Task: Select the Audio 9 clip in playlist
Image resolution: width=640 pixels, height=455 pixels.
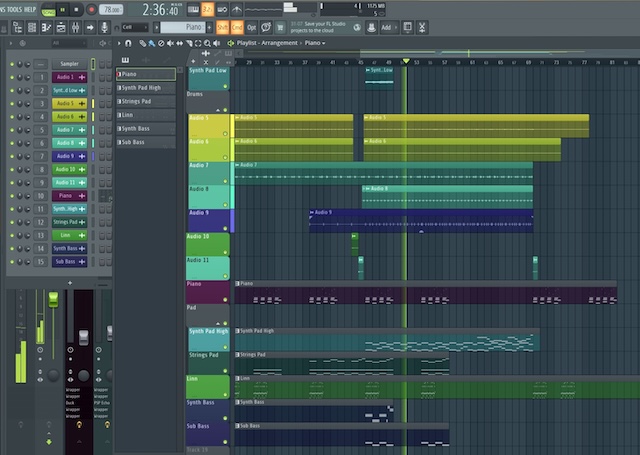Action: [421, 221]
